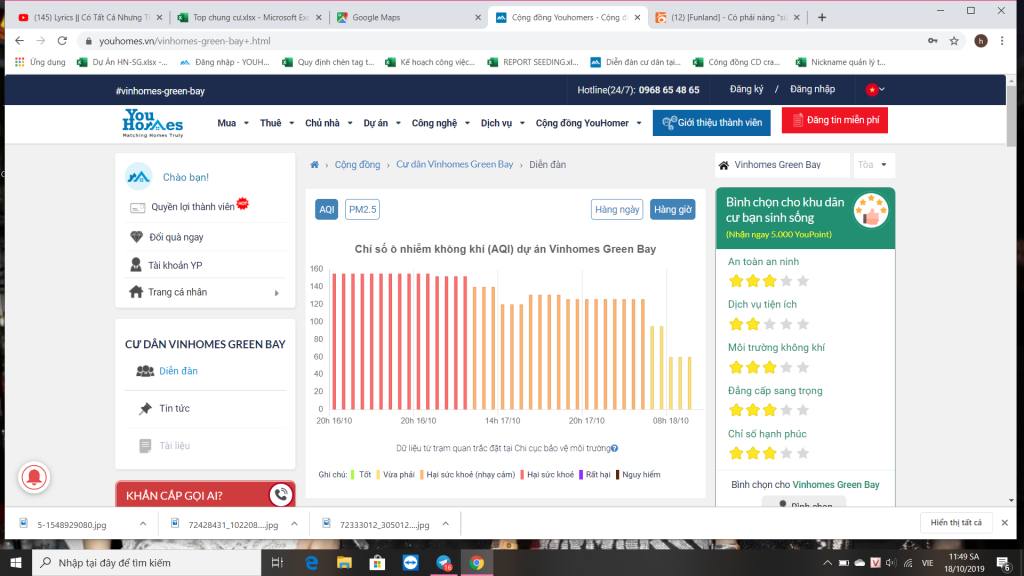Click the chat avatar icon beside Chào bạn
Viewport: 1024px width, 576px height.
[138, 176]
